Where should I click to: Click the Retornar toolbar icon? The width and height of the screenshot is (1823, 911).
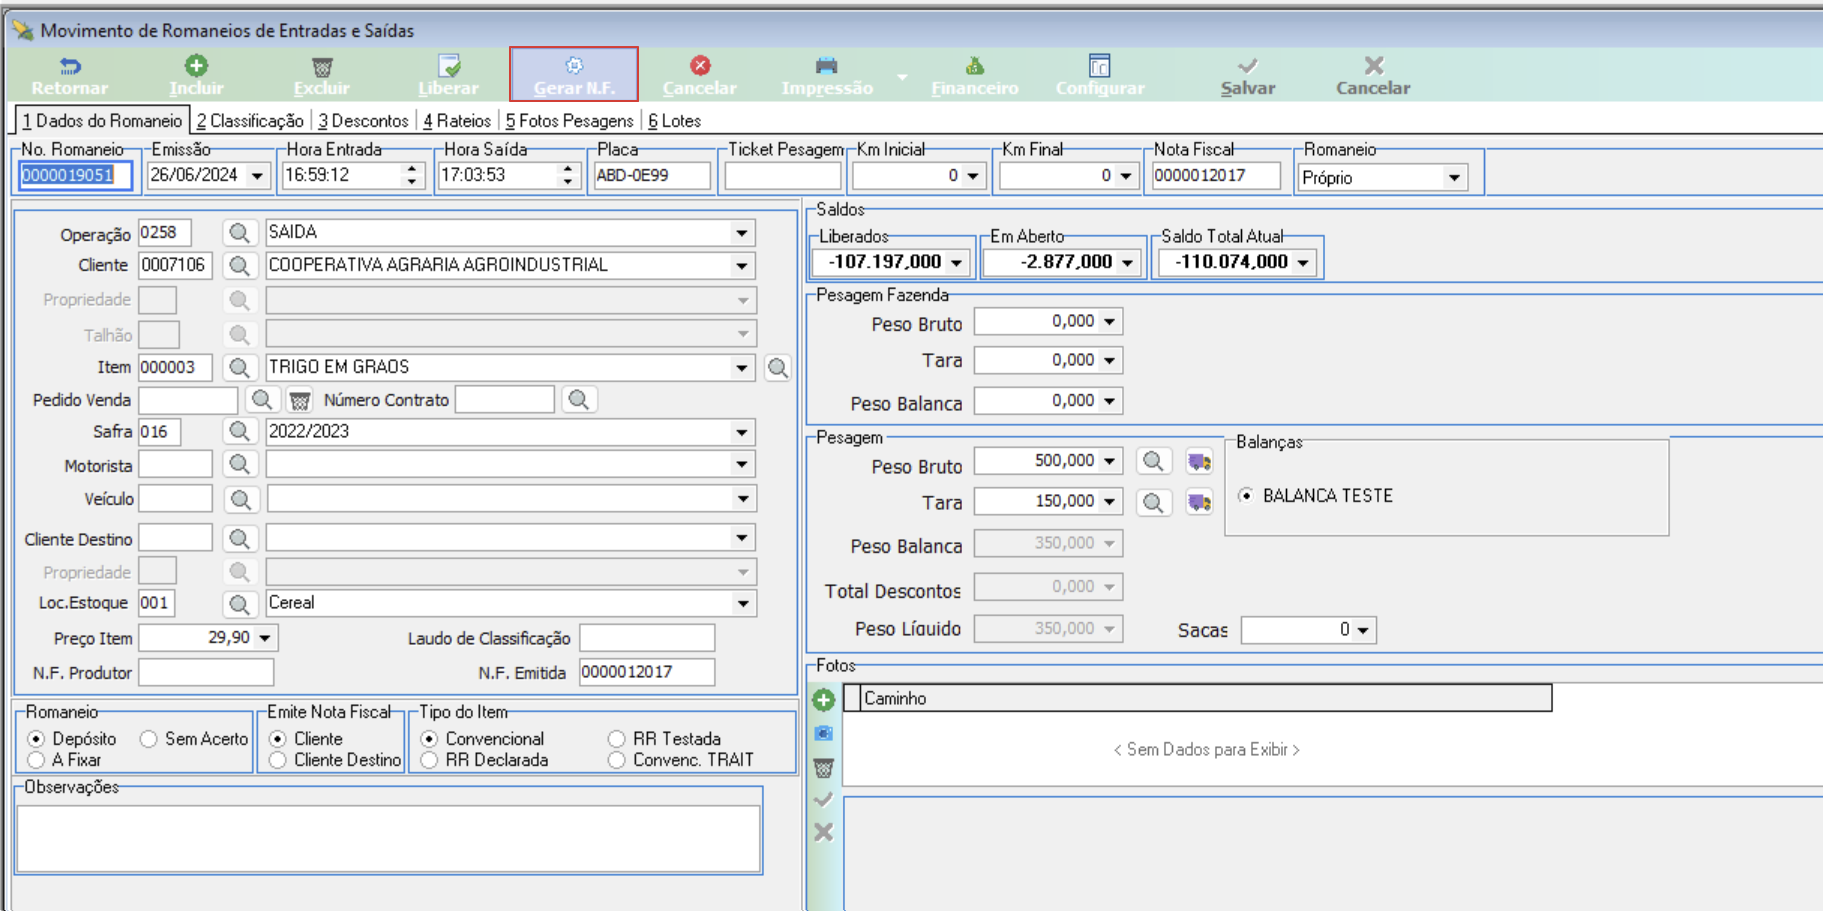[70, 66]
